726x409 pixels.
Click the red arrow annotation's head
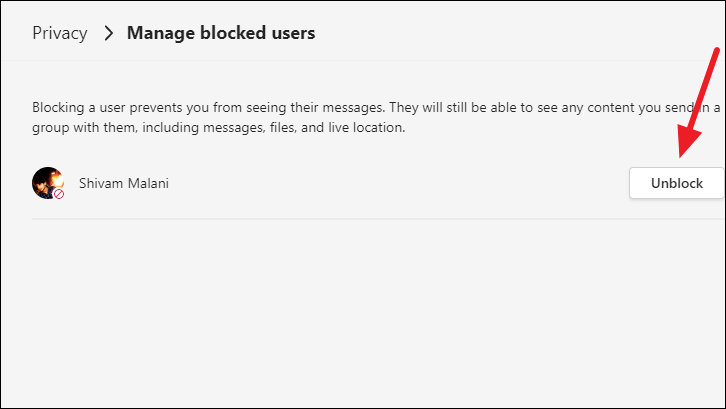[x=688, y=139]
